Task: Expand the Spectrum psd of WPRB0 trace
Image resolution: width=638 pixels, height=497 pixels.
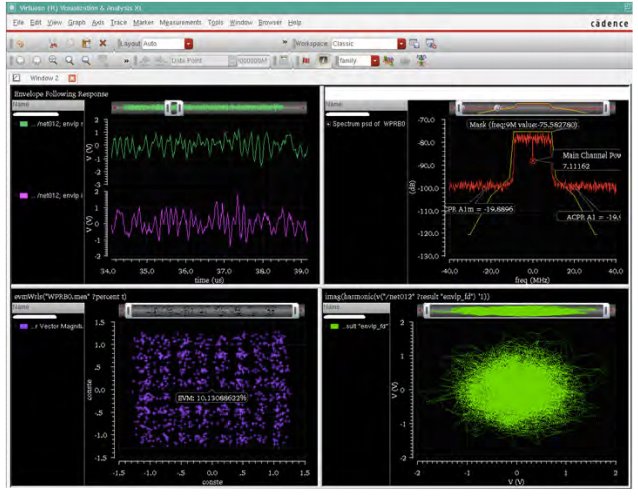Action: click(x=328, y=124)
